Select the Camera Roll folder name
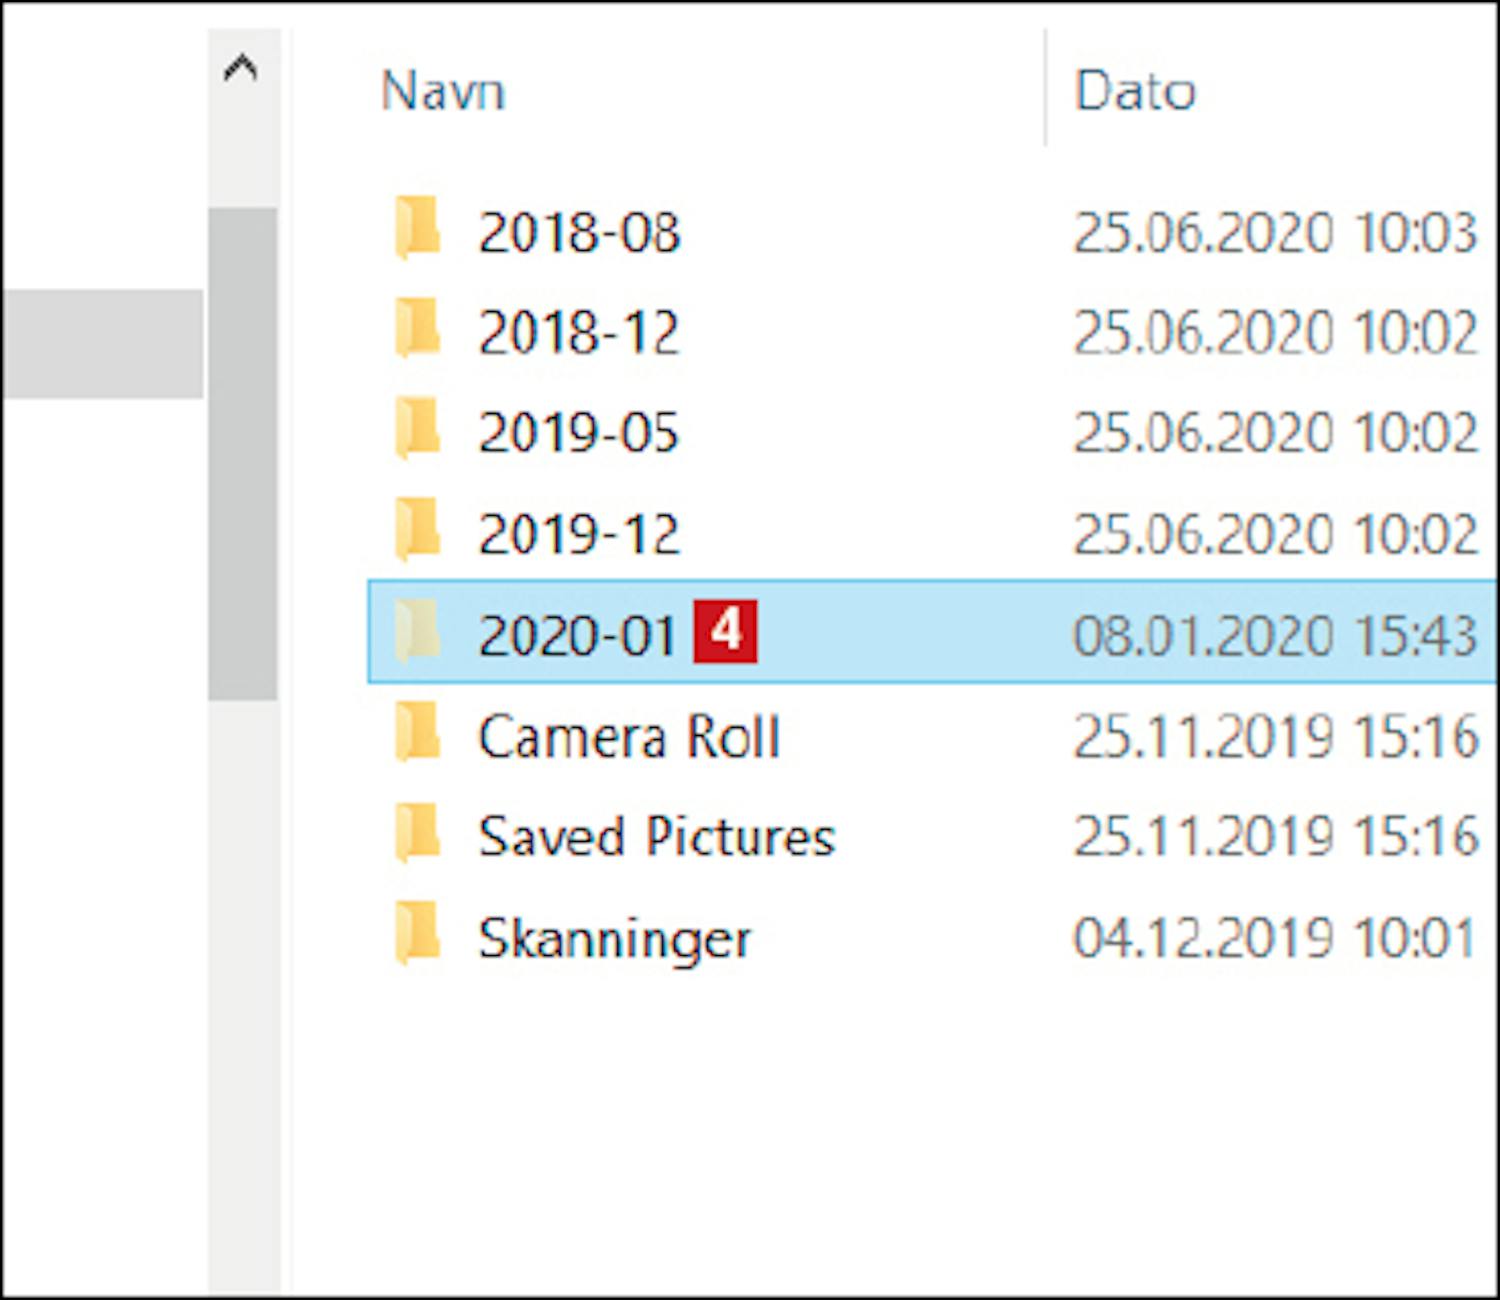 [629, 737]
